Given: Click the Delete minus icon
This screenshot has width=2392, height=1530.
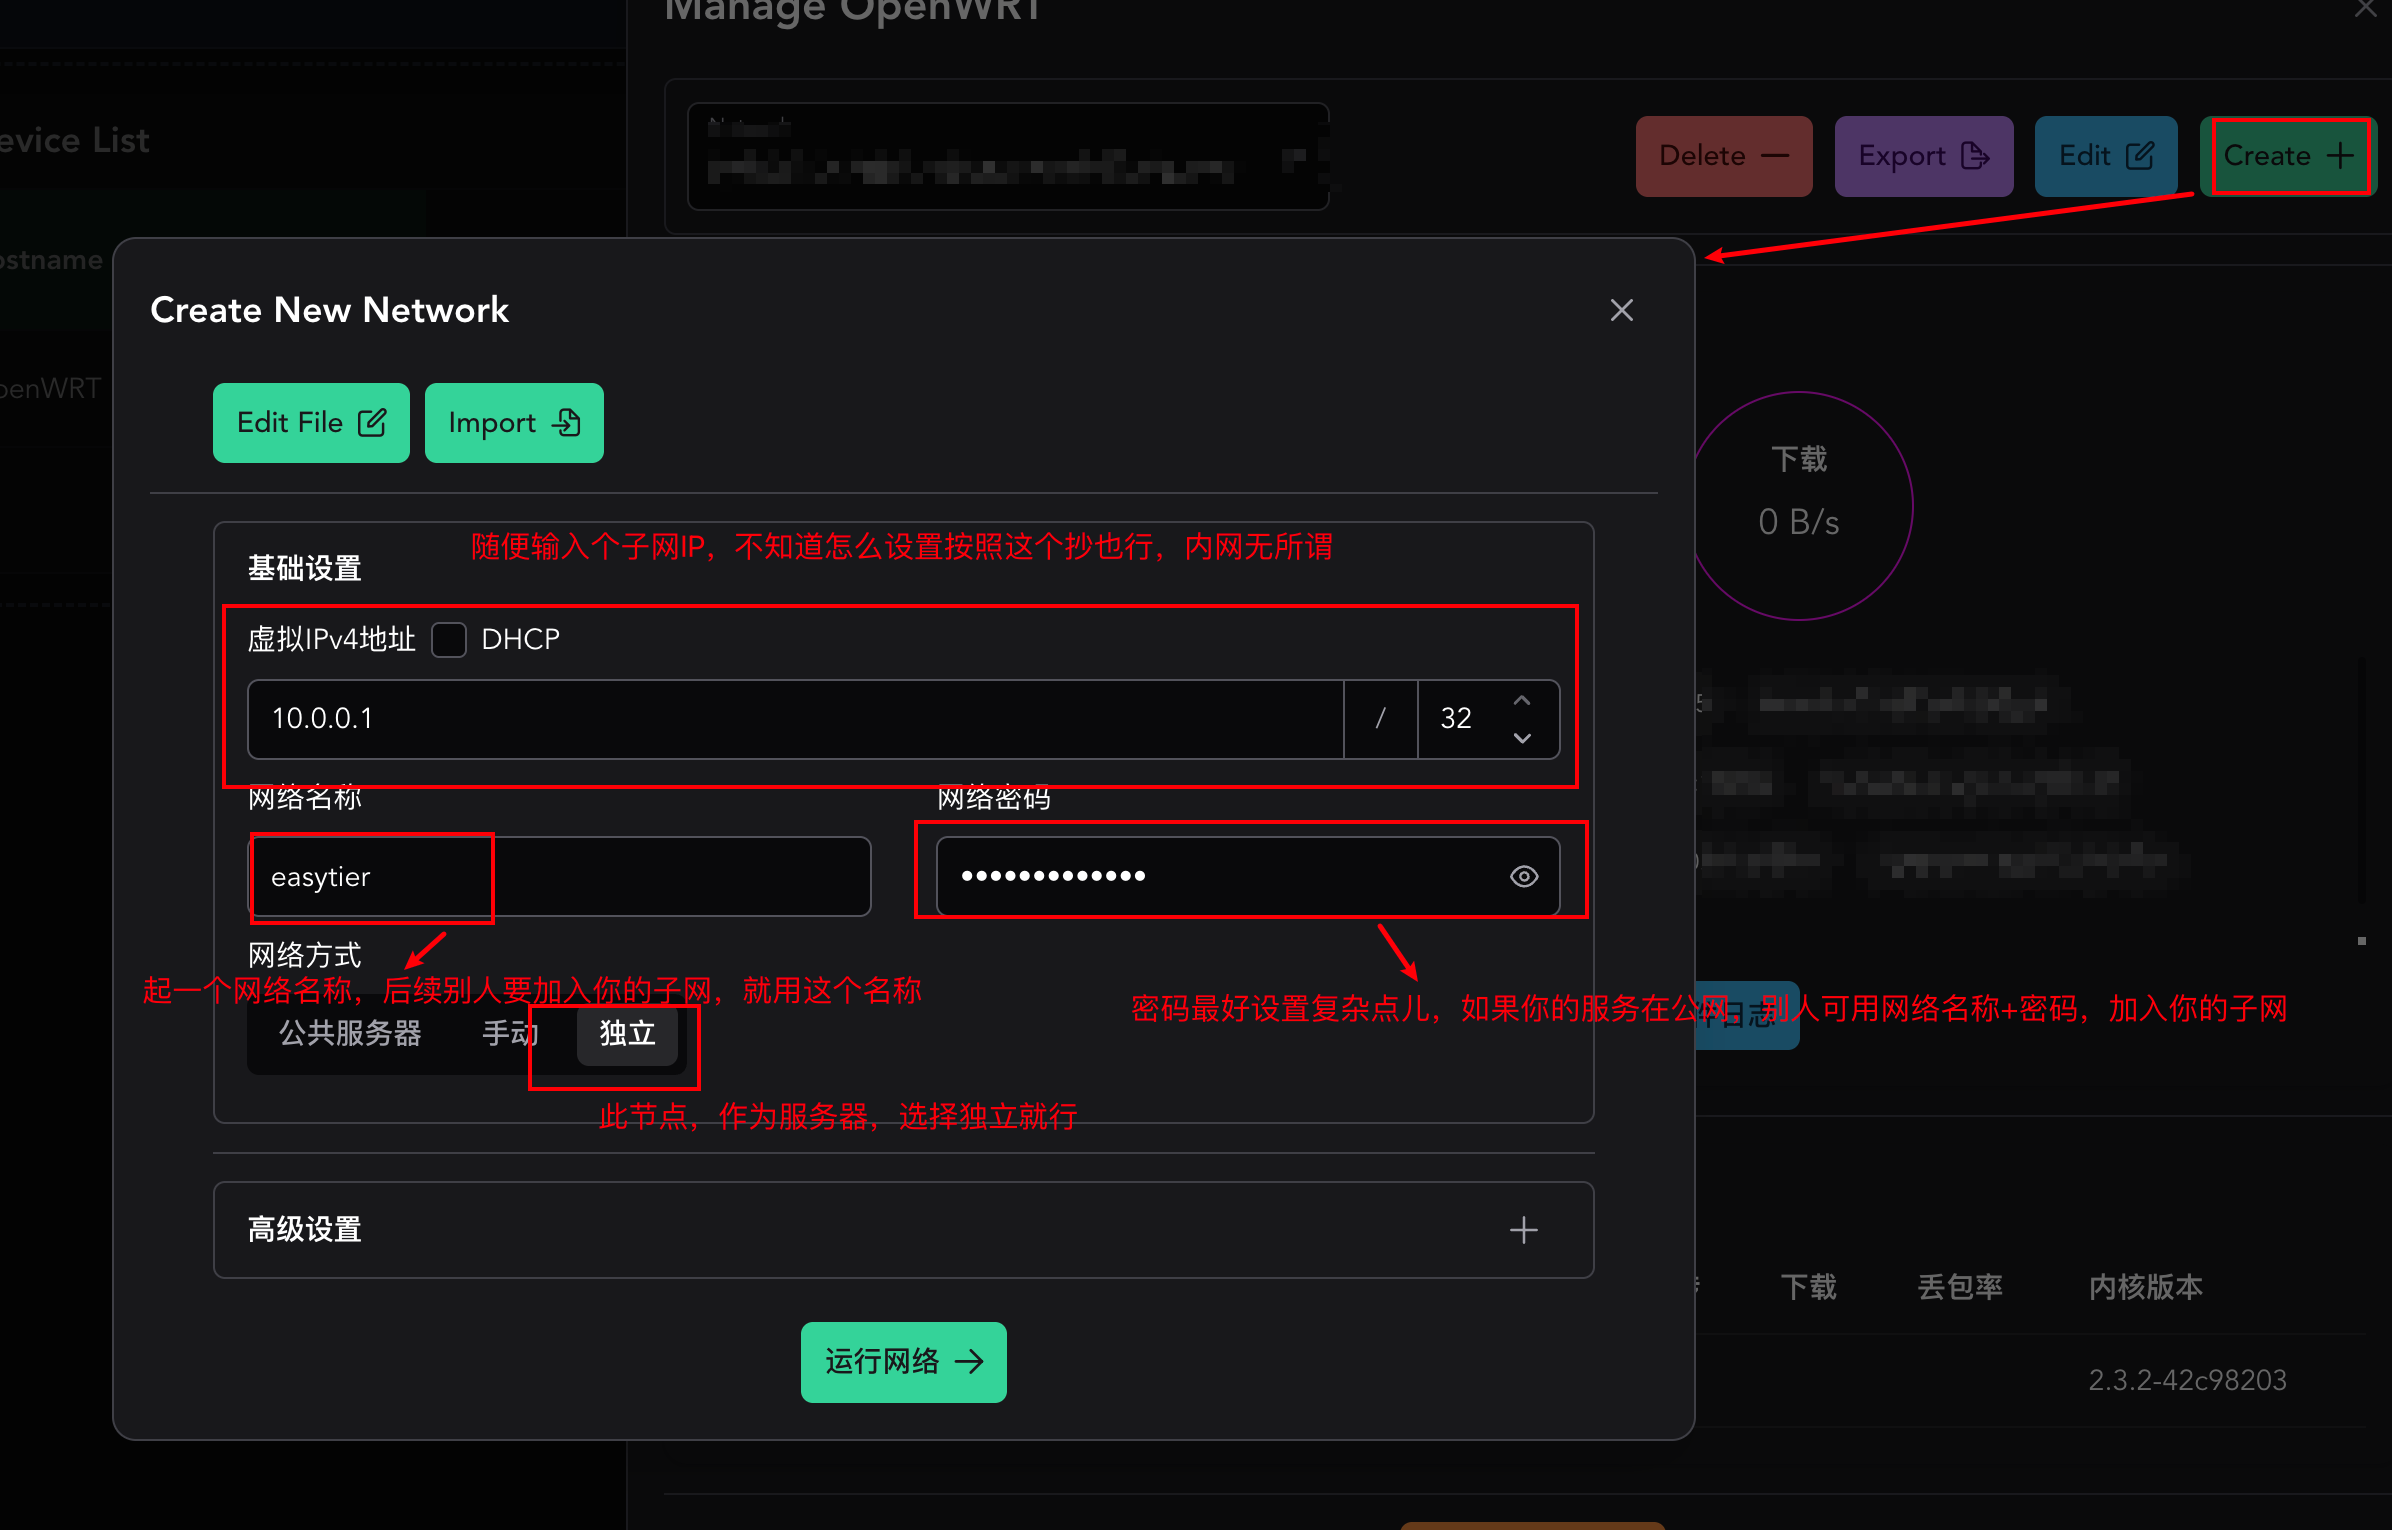Looking at the screenshot, I should click(1773, 156).
